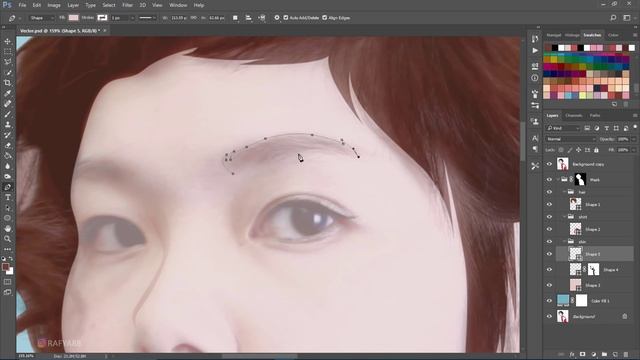Select the Blur tool
Viewport: 640px width, 360px height.
(7, 166)
